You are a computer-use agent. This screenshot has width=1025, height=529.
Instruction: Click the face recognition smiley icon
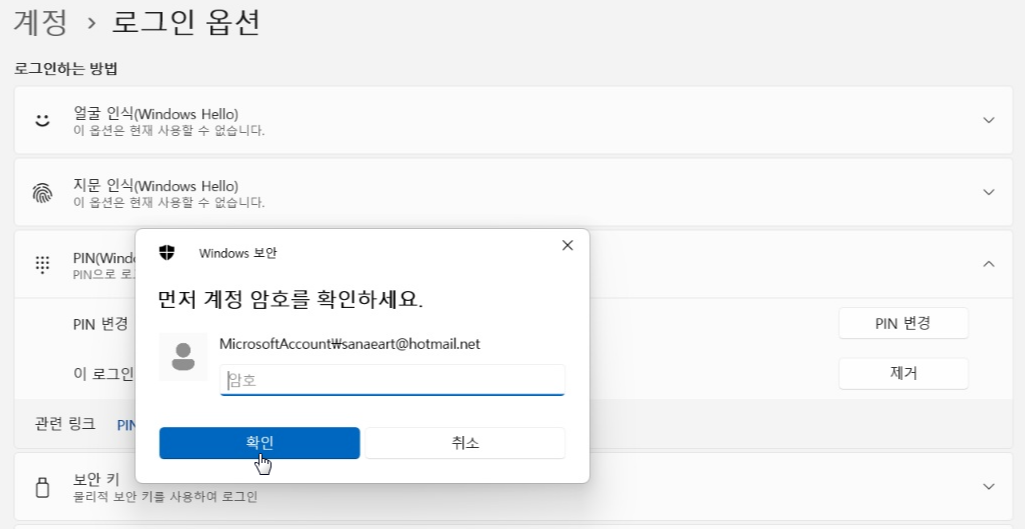[42, 120]
